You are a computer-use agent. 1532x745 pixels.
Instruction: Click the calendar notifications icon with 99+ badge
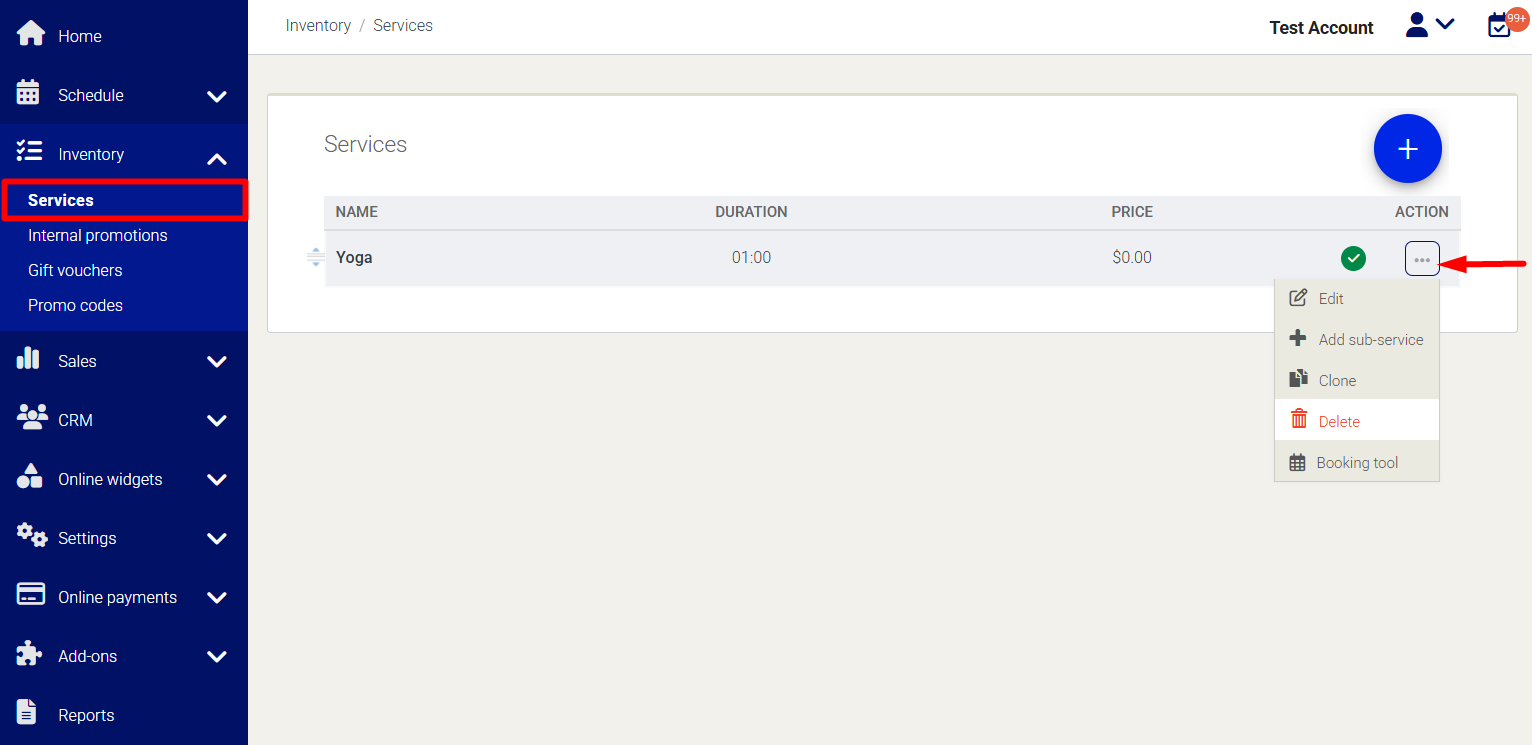pos(1500,25)
